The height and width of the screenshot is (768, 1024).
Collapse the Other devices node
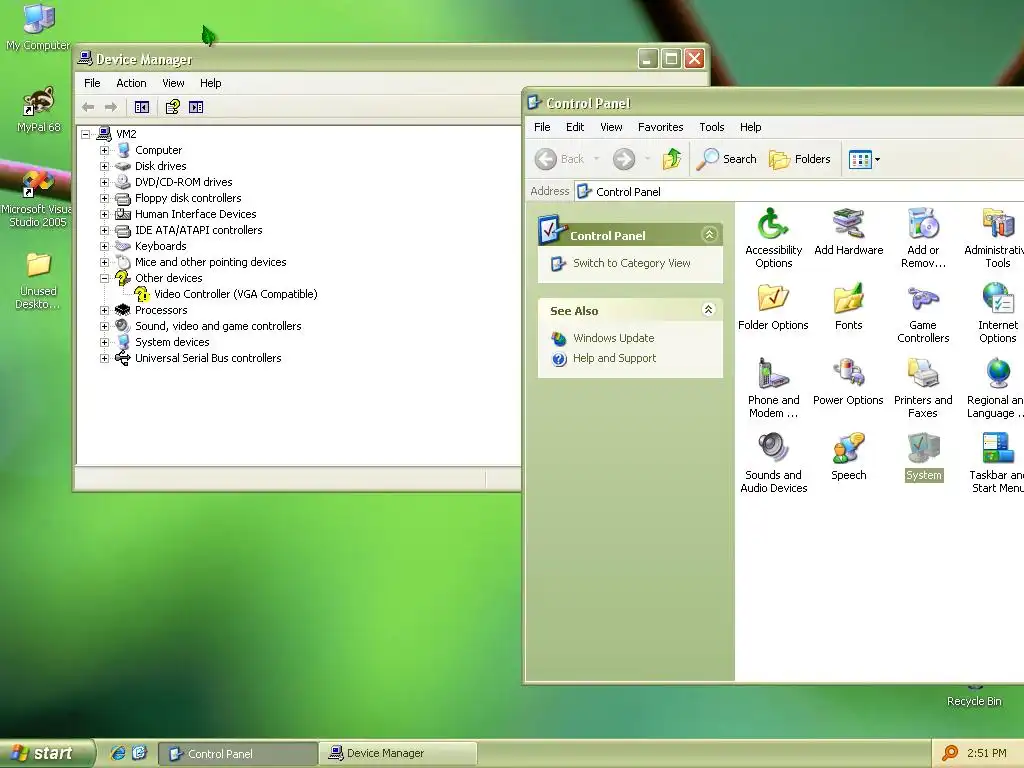pos(104,278)
